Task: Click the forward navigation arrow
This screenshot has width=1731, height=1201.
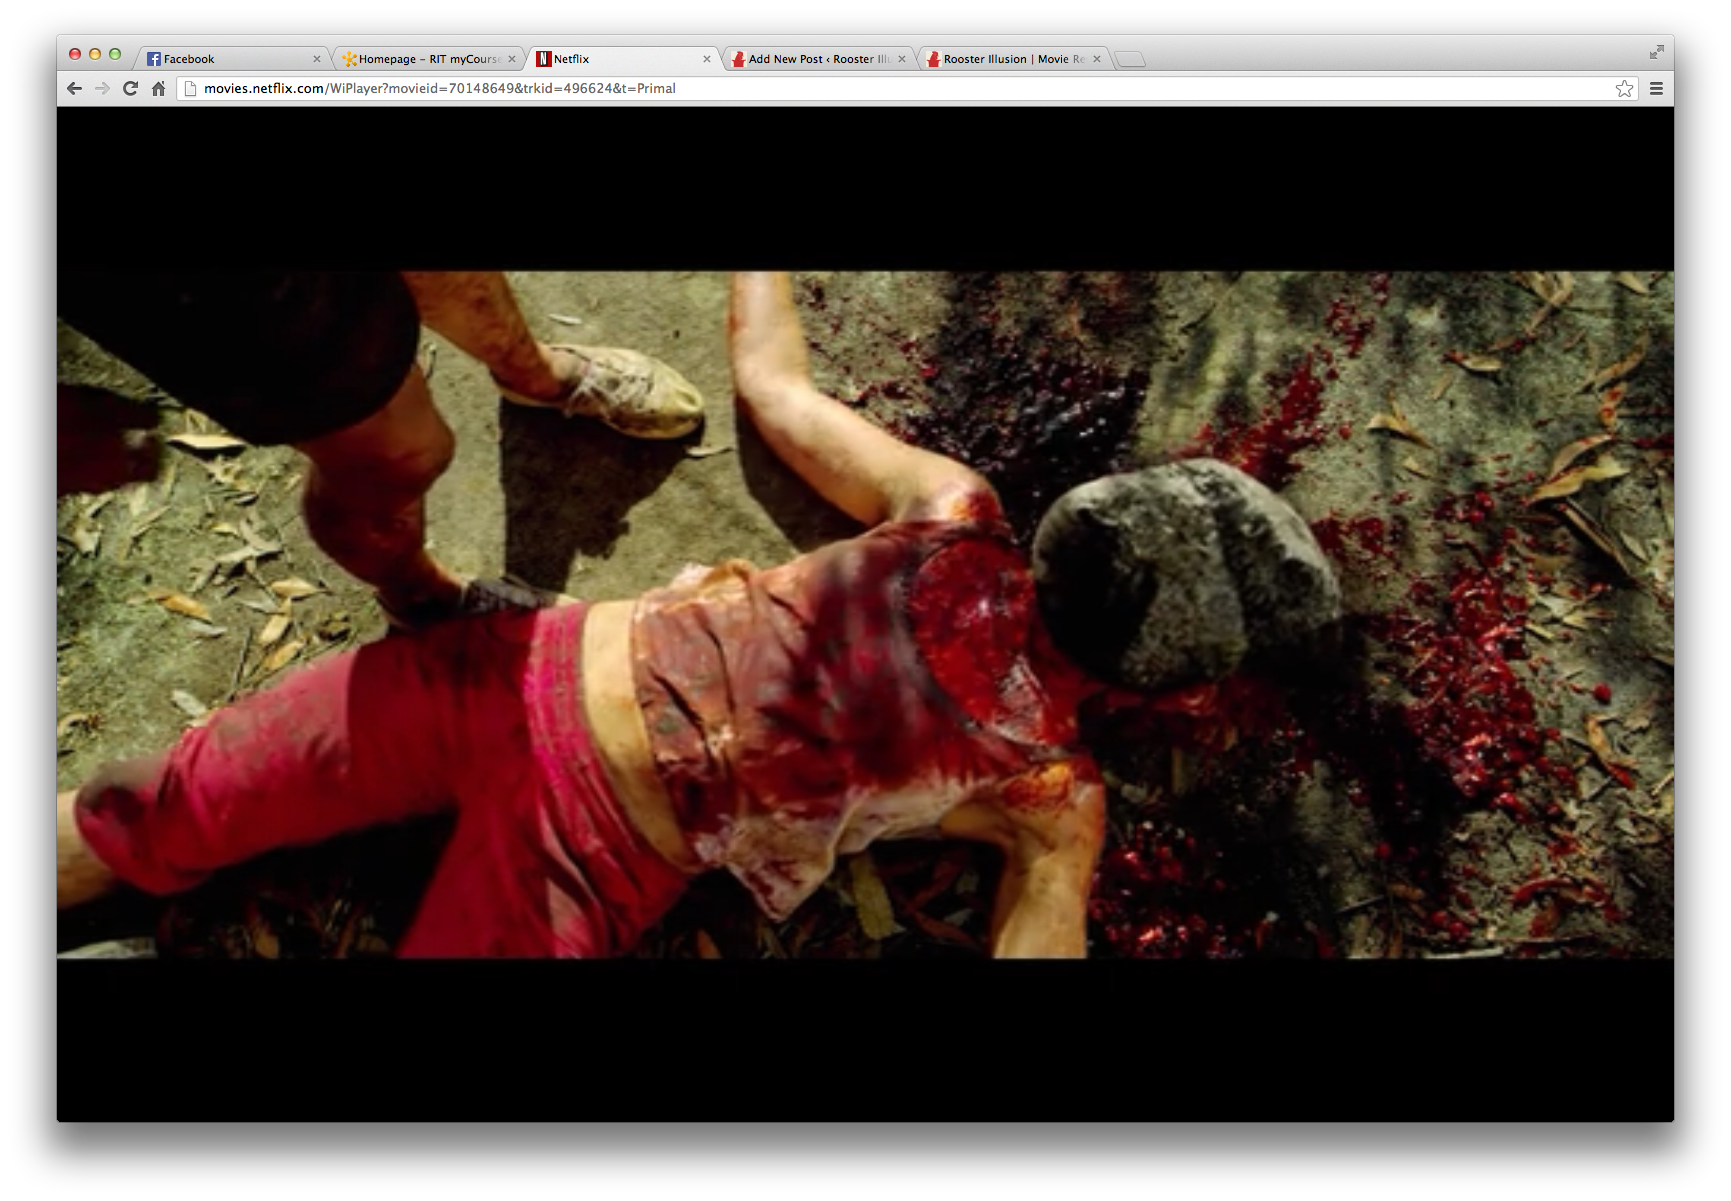Action: coord(102,89)
